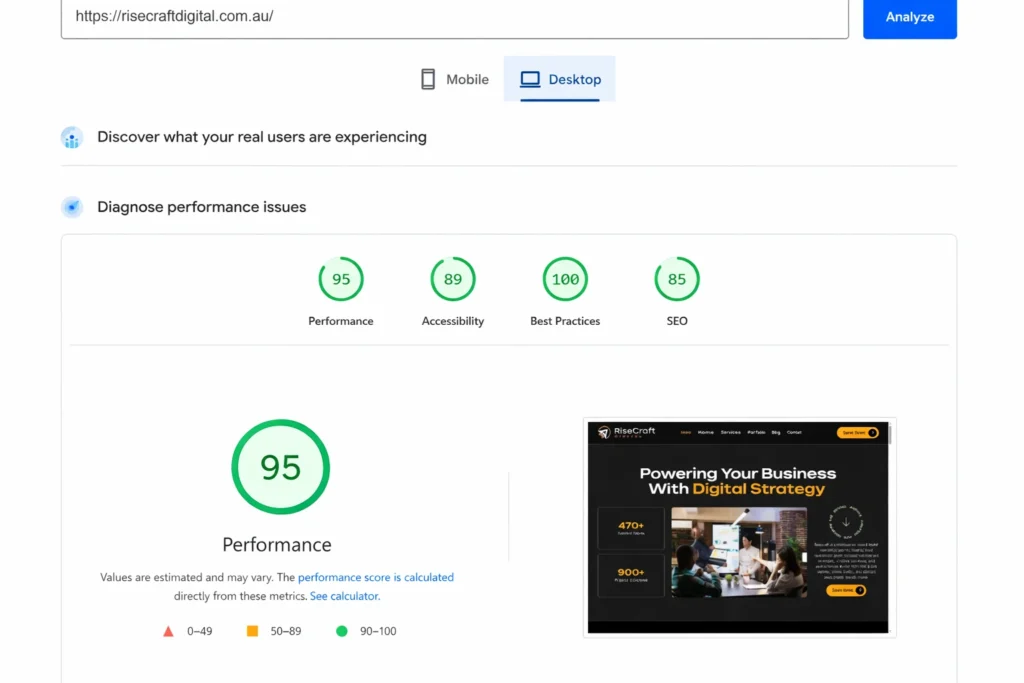1024x683 pixels.
Task: Click the large 95 Performance circle
Action: [x=280, y=467]
